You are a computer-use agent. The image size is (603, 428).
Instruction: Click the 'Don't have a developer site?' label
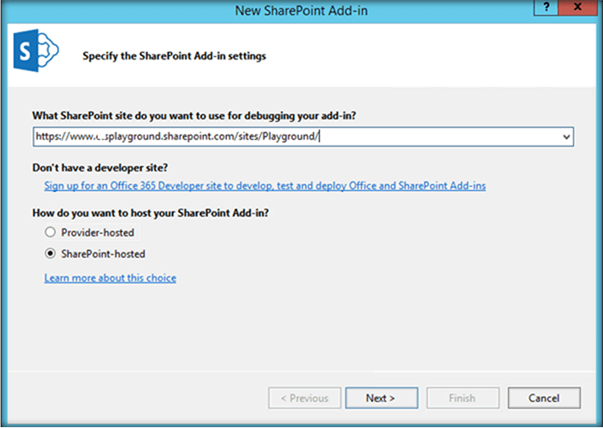pyautogui.click(x=102, y=168)
